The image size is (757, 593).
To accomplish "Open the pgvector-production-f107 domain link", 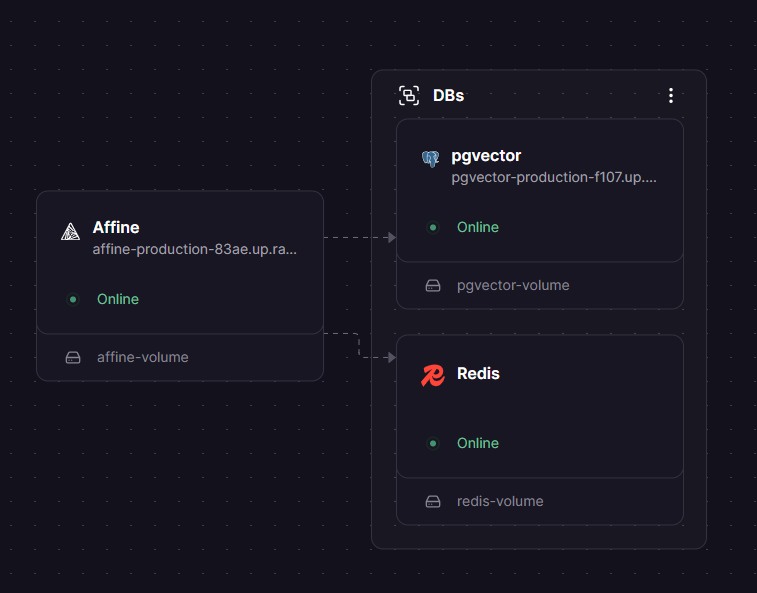I will pyautogui.click(x=554, y=177).
